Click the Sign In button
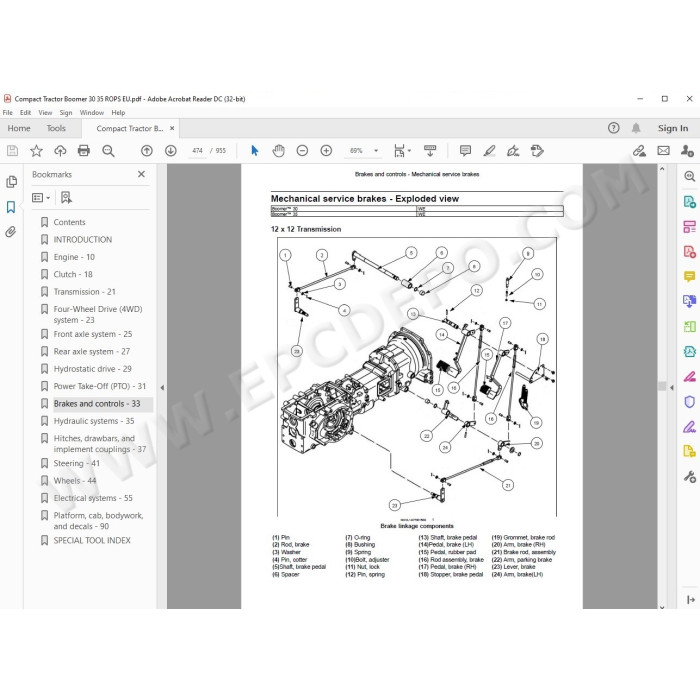Screen dimensions: 700x700 pyautogui.click(x=673, y=128)
